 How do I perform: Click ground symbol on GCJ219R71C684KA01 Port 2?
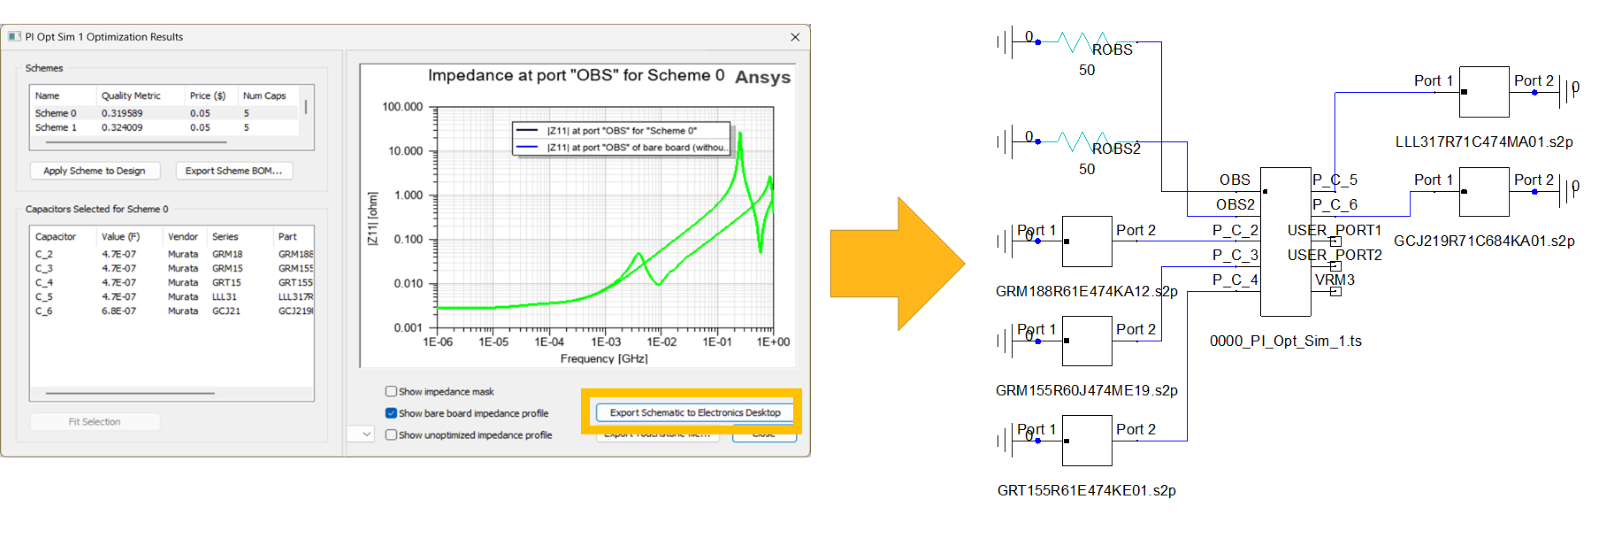click(1568, 191)
